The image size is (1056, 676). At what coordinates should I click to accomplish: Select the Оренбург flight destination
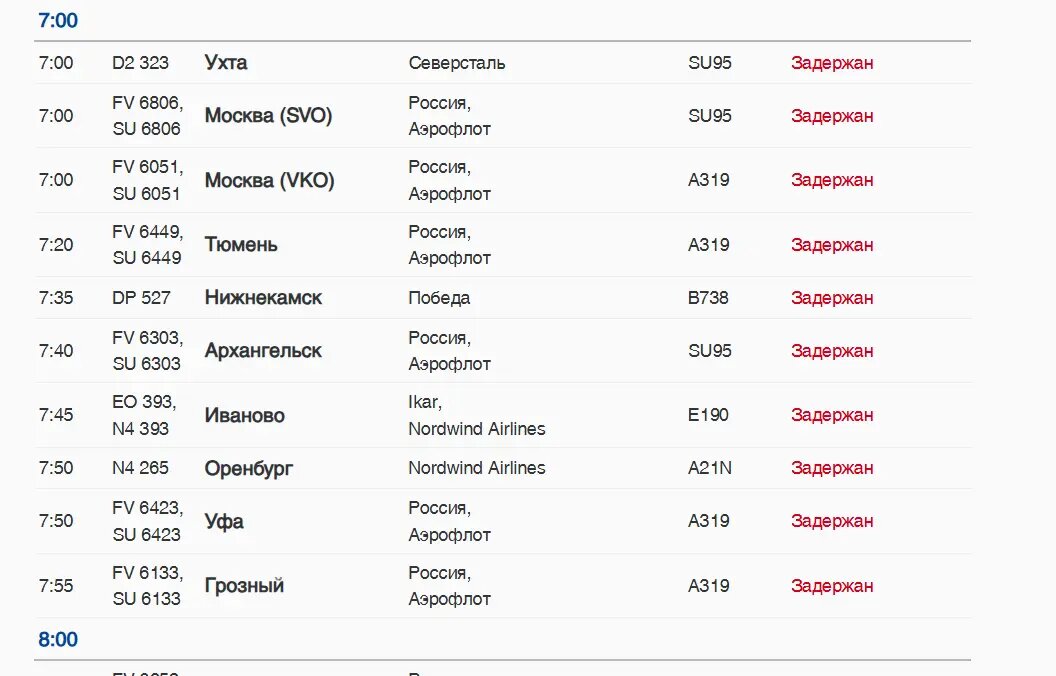pyautogui.click(x=249, y=468)
